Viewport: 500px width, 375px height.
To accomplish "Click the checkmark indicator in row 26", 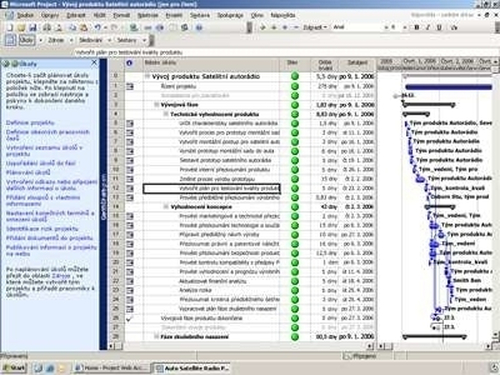I will click(x=129, y=319).
